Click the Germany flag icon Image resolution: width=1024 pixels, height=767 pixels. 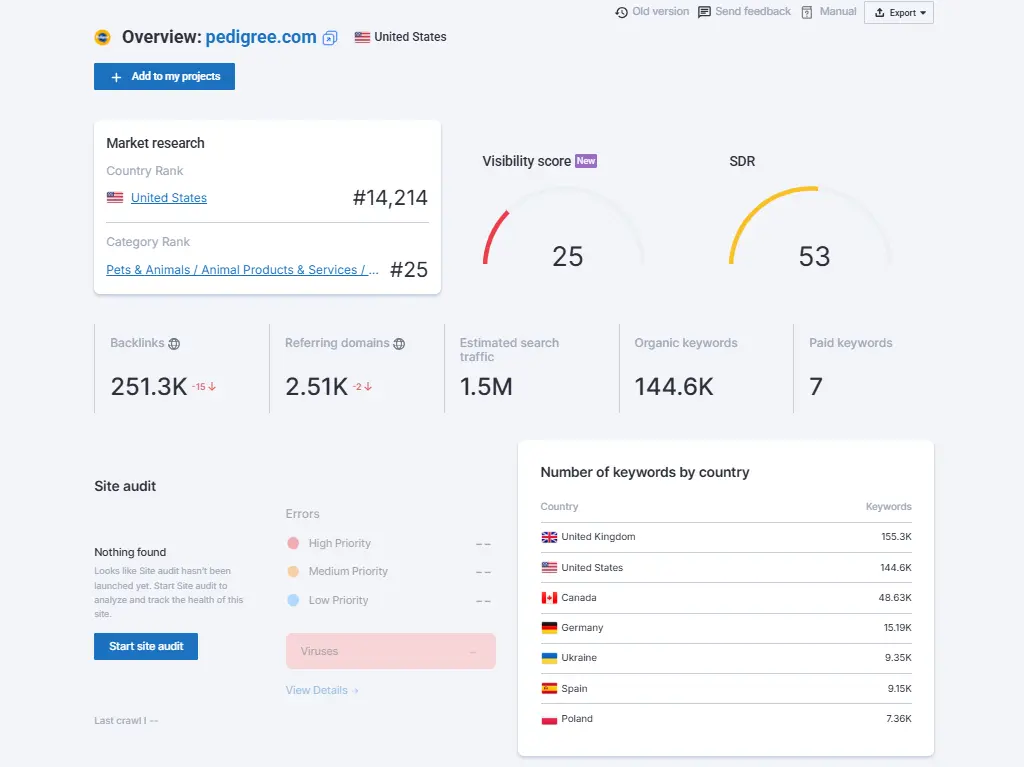[549, 628]
